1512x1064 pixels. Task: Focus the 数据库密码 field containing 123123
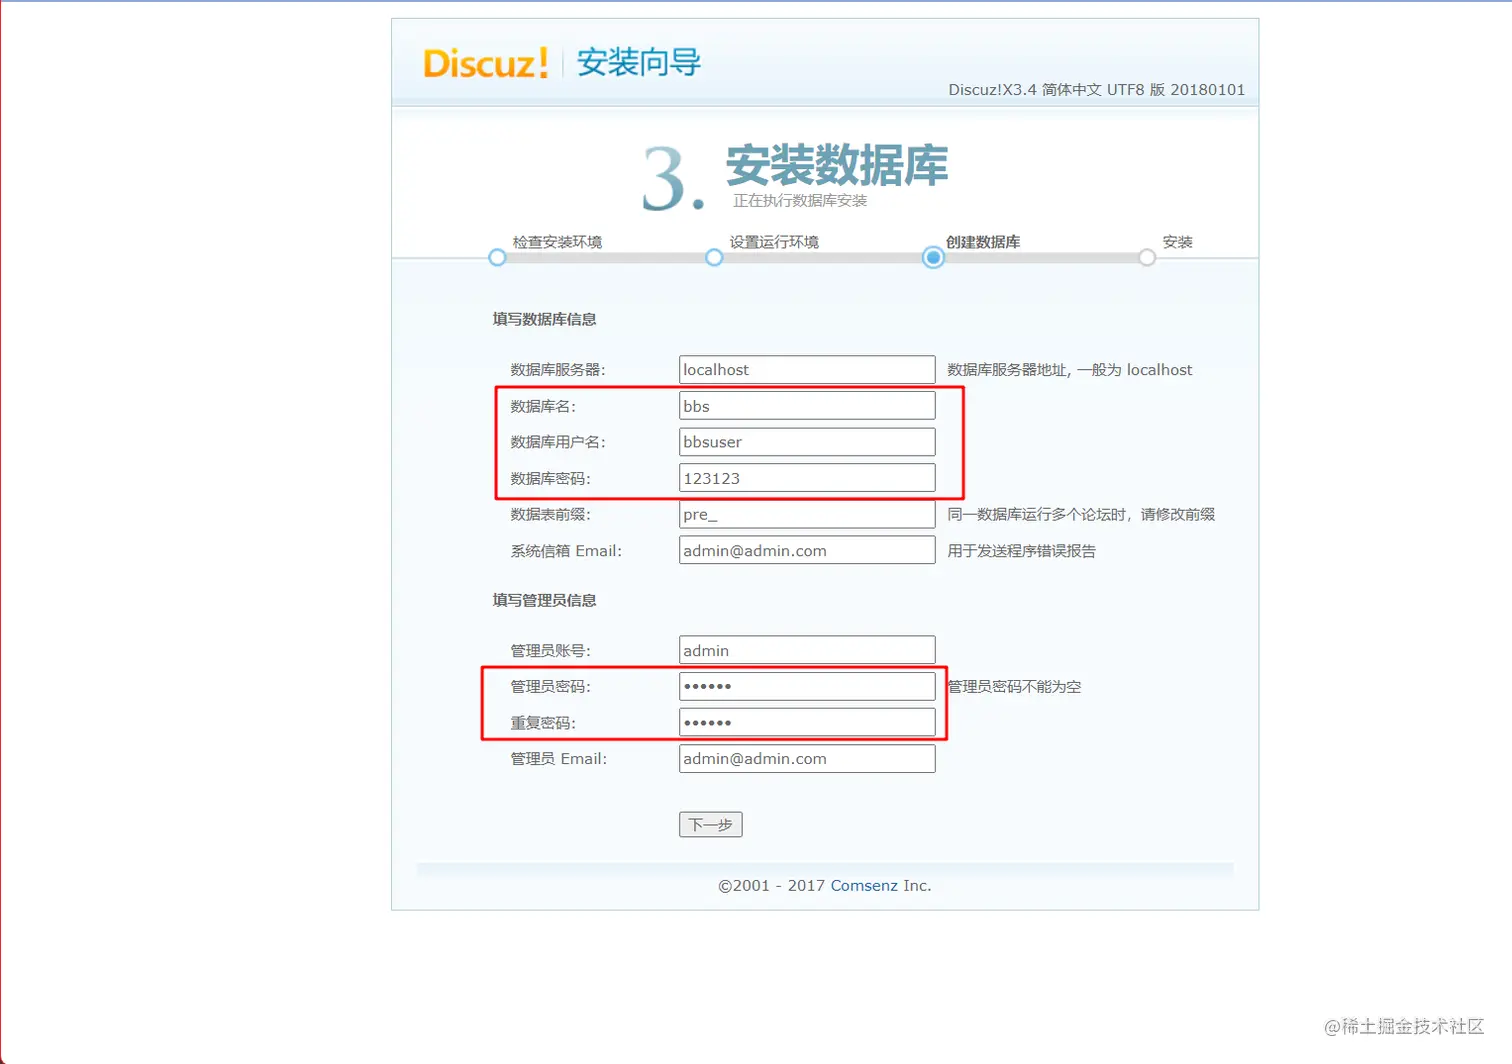point(807,478)
